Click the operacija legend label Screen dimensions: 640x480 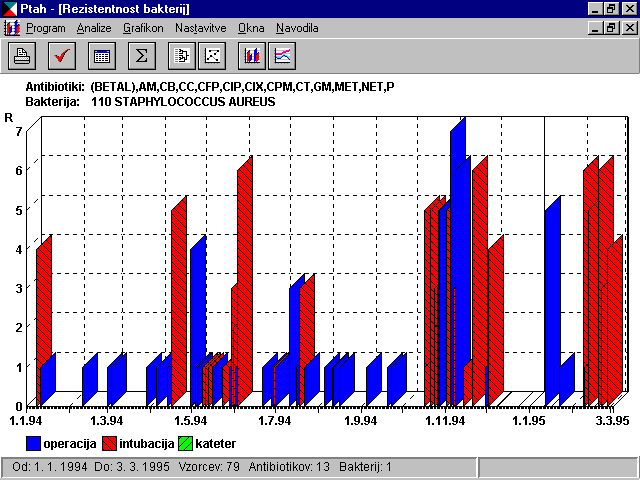tap(70, 444)
